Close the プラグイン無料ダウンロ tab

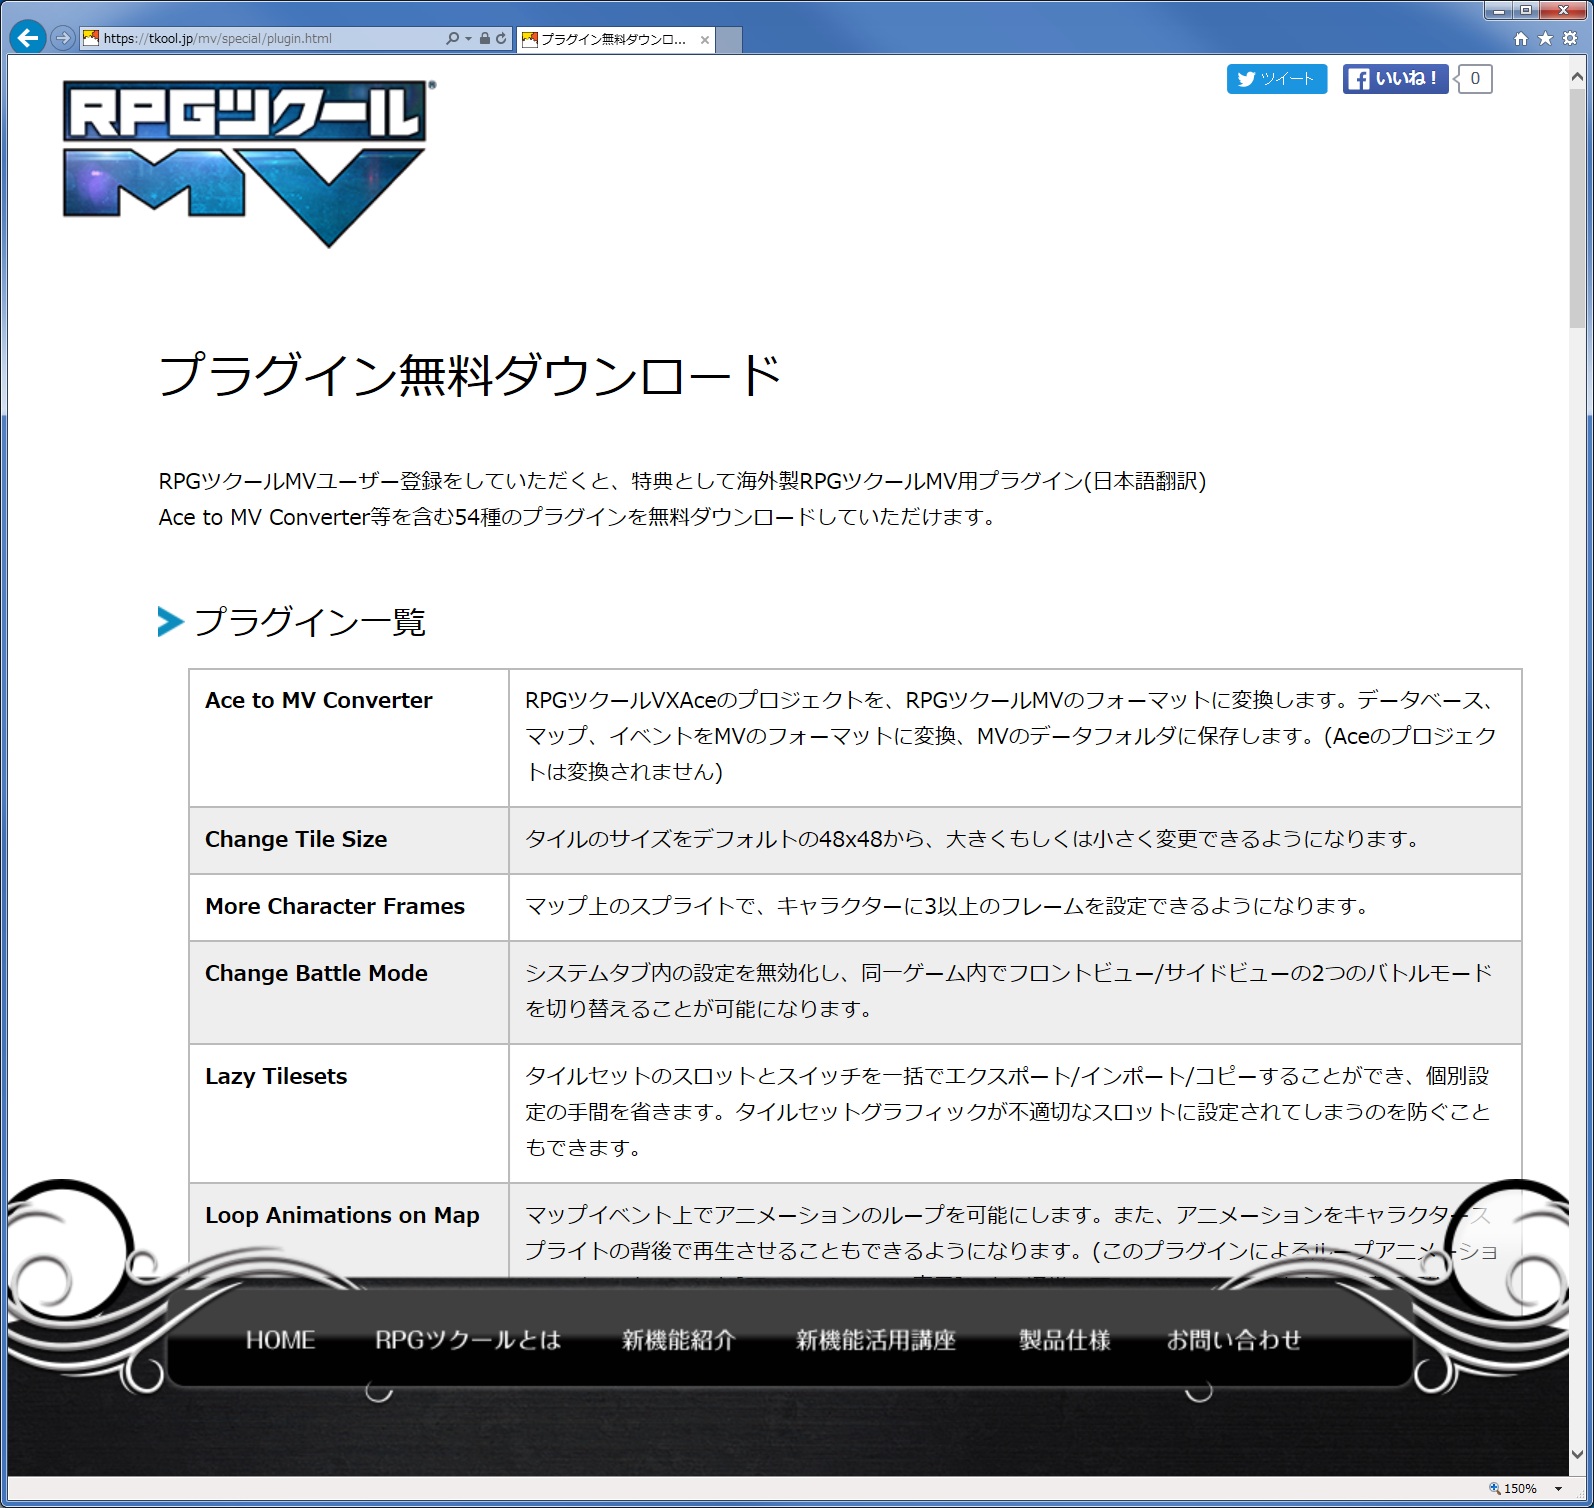pyautogui.click(x=705, y=40)
